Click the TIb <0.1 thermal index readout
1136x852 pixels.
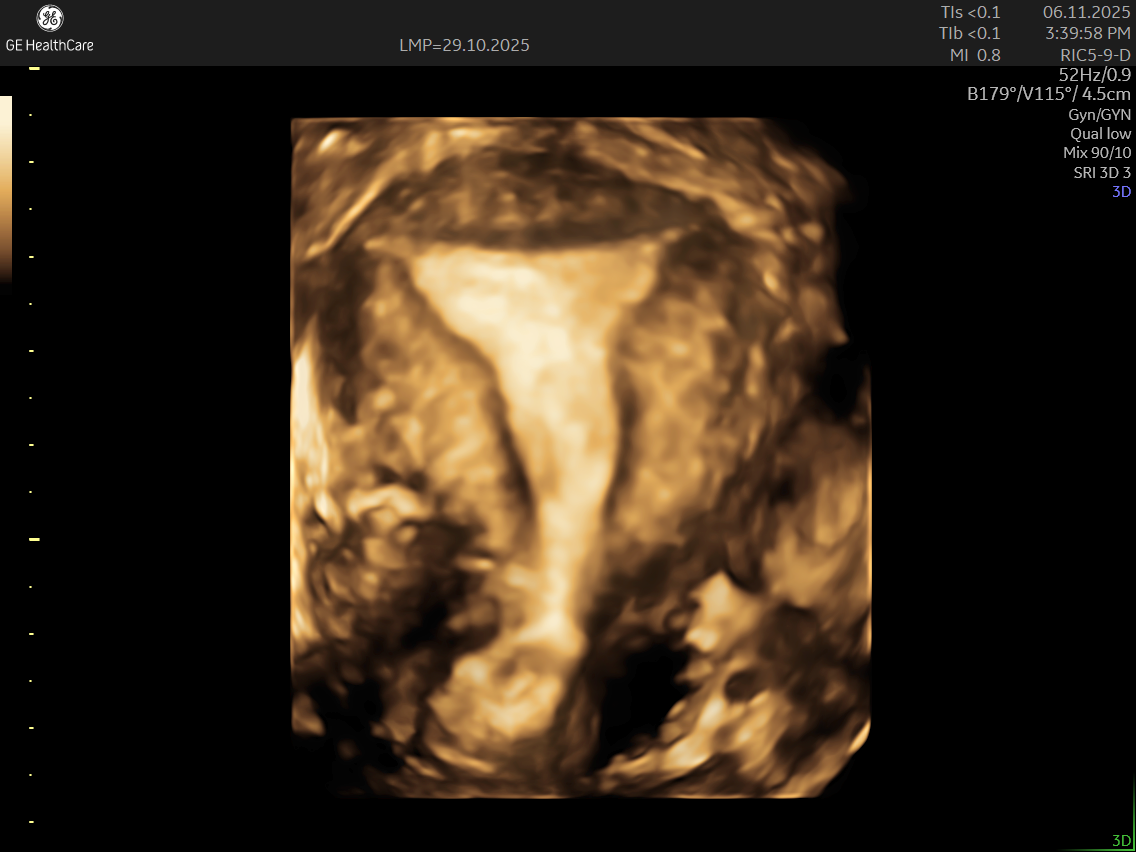pyautogui.click(x=970, y=33)
